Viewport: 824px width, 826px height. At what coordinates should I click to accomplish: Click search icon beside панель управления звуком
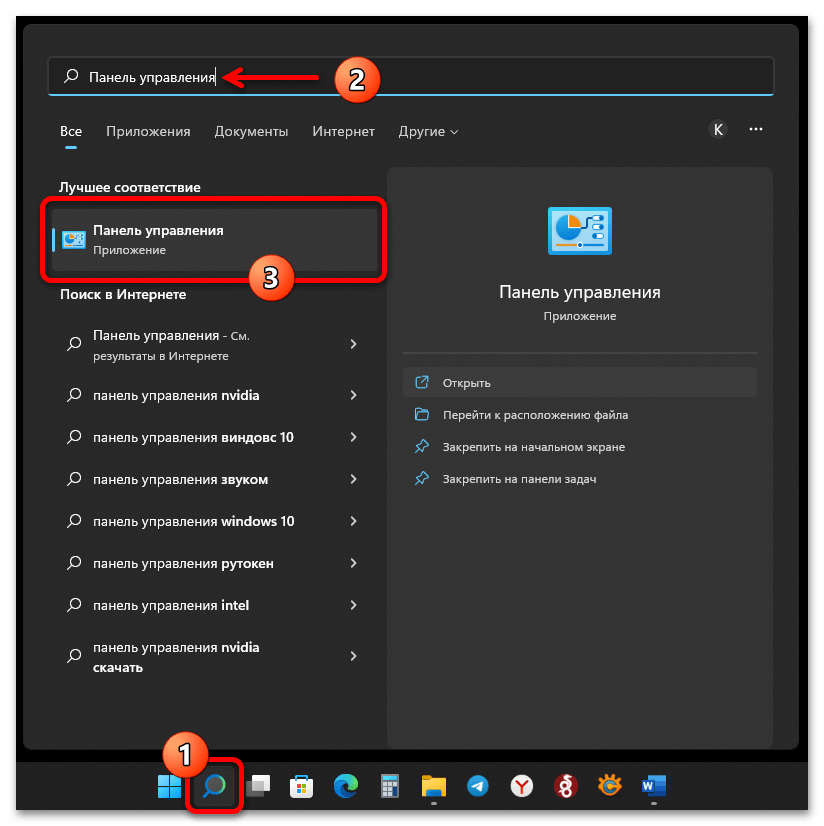(74, 479)
